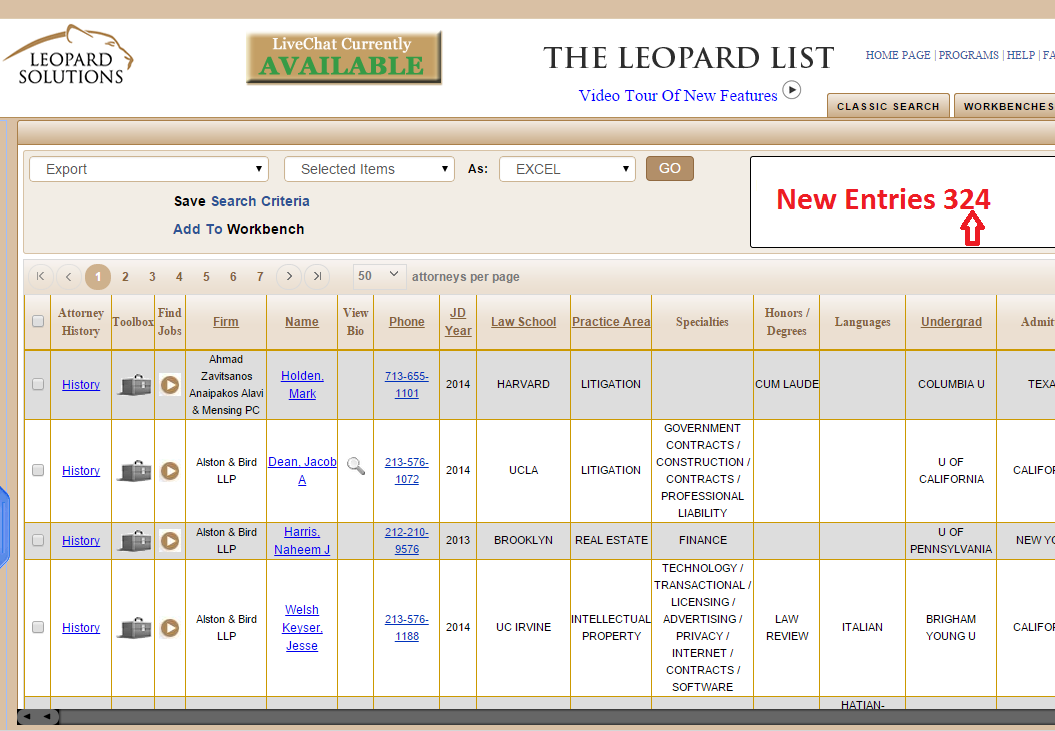Go to previous page of results
The width and height of the screenshot is (1055, 731).
pyautogui.click(x=69, y=277)
